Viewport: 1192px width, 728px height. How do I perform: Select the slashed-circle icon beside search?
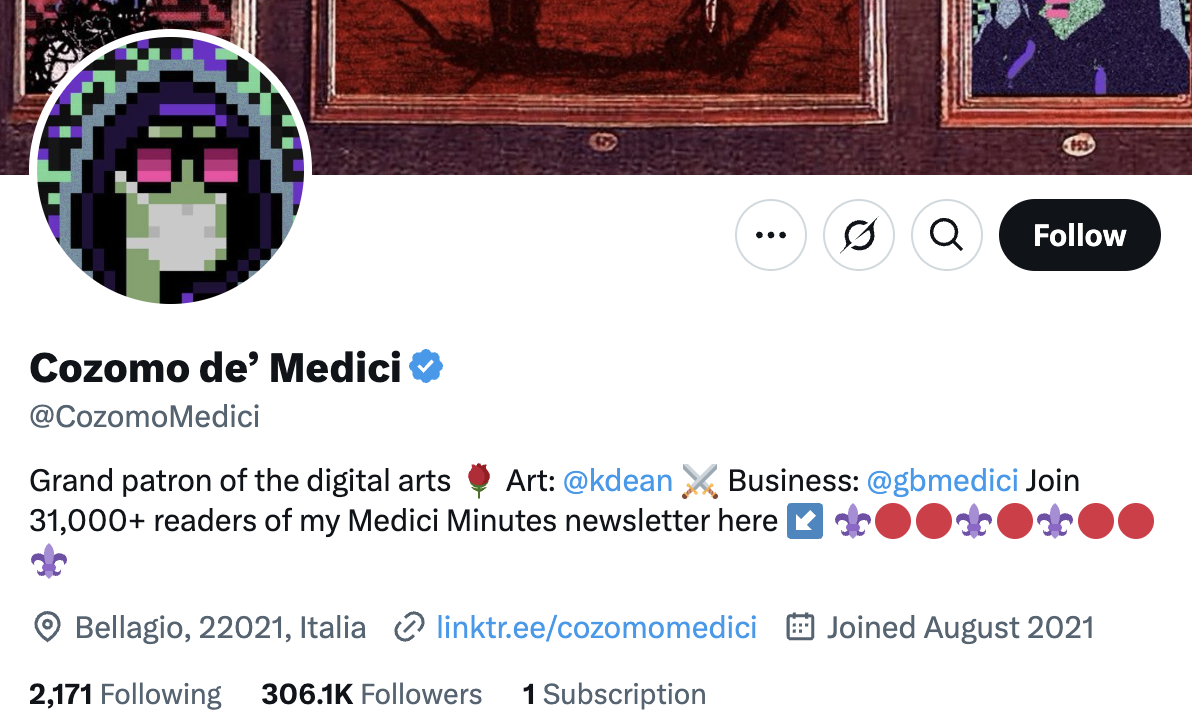tap(858, 235)
